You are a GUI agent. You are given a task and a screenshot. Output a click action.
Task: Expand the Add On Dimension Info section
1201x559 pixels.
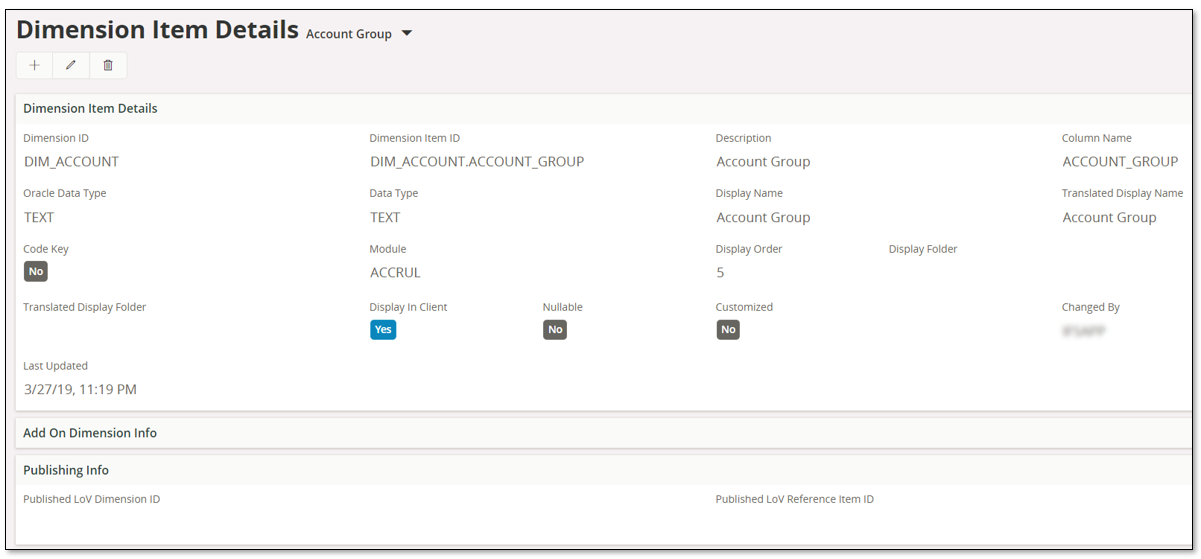pos(606,433)
